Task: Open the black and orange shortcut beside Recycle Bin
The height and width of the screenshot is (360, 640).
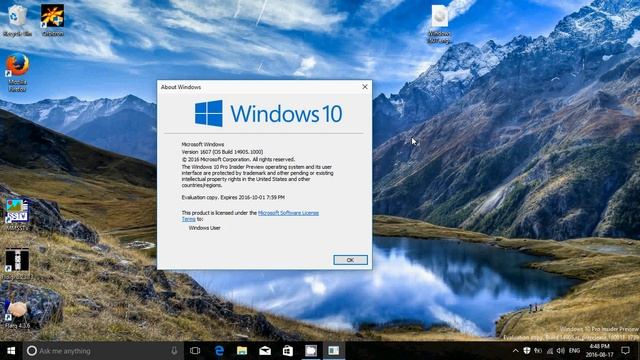Action: (52, 20)
